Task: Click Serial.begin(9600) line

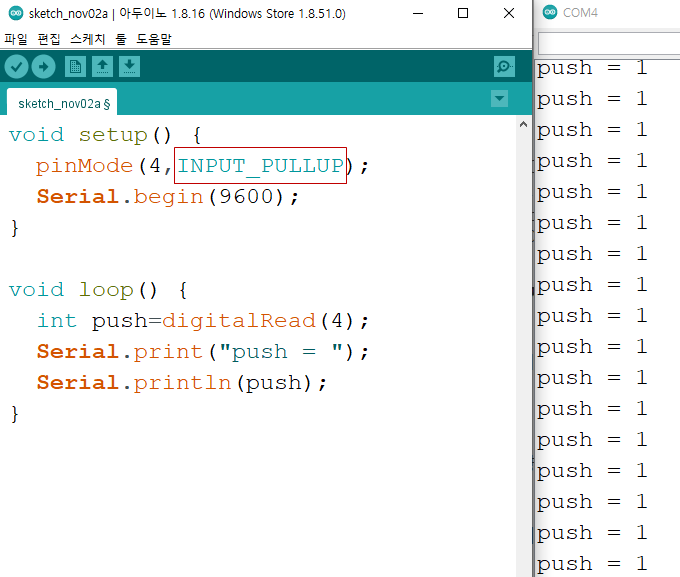Action: 168,197
